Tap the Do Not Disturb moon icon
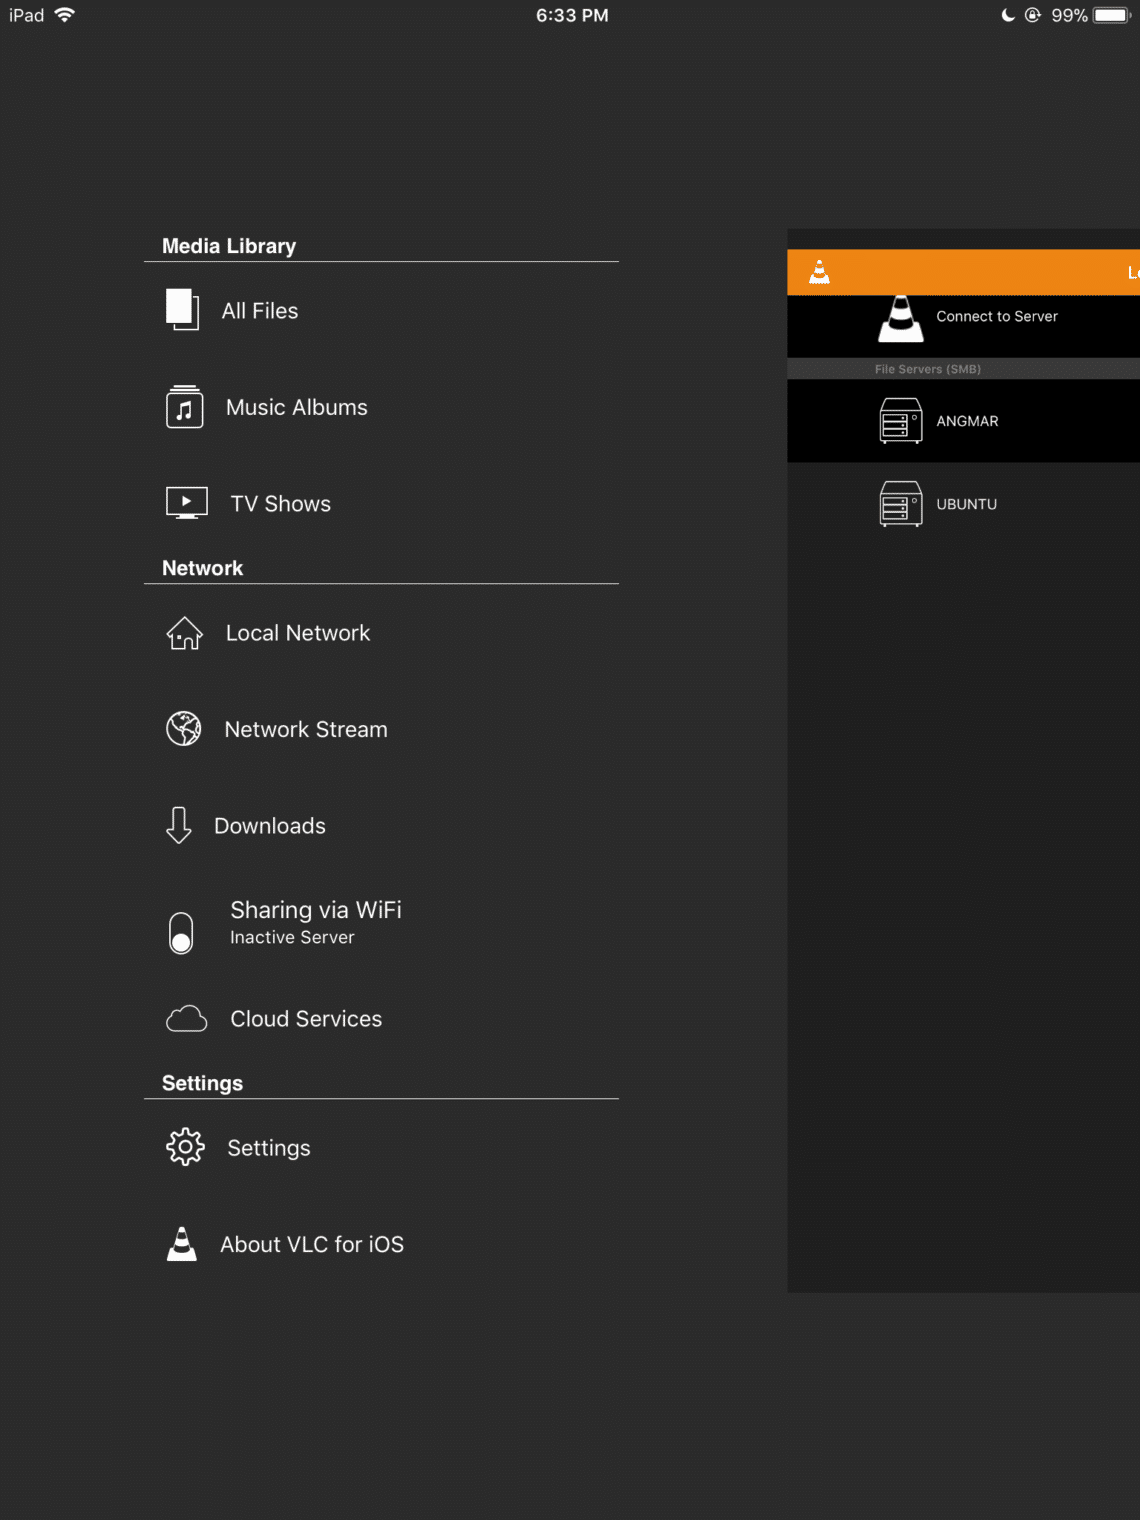The width and height of the screenshot is (1140, 1520). coord(1008,15)
